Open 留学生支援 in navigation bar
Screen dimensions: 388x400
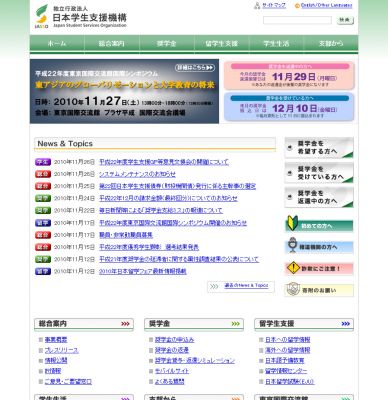click(221, 43)
